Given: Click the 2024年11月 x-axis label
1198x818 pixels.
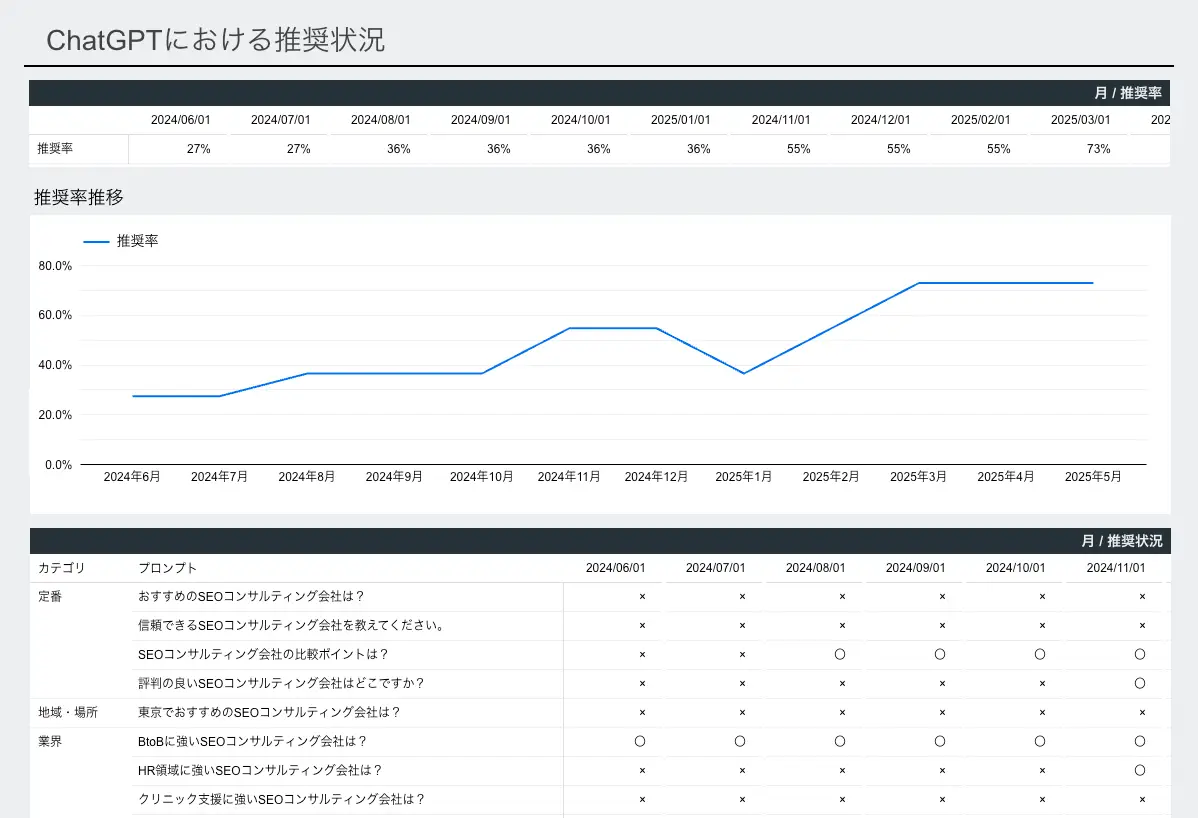Looking at the screenshot, I should 568,477.
